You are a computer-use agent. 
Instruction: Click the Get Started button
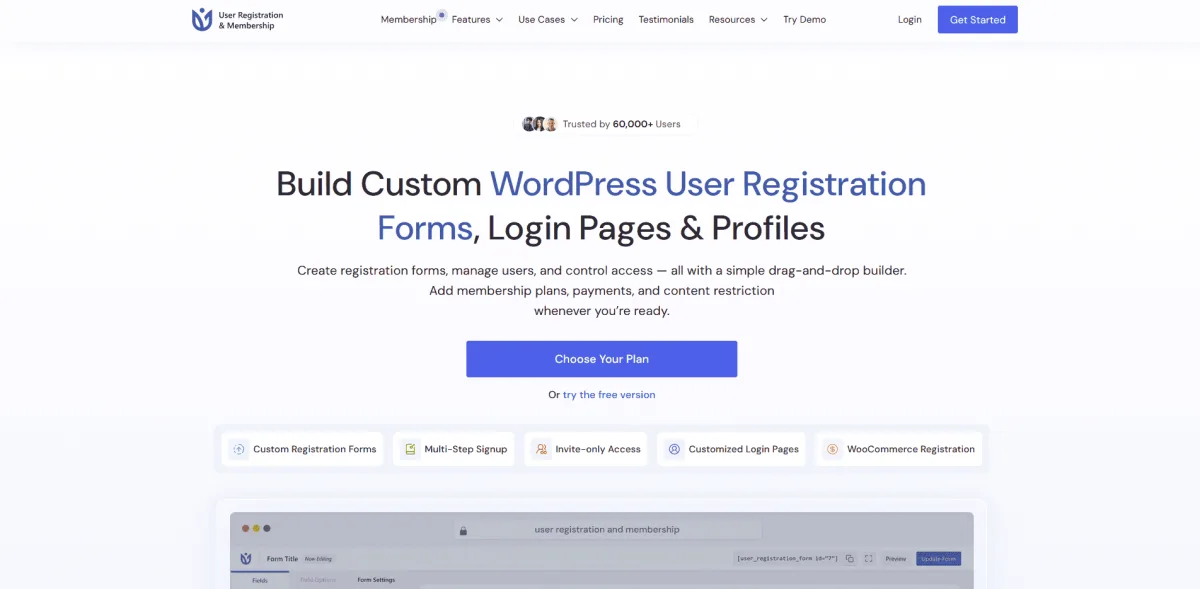(977, 20)
